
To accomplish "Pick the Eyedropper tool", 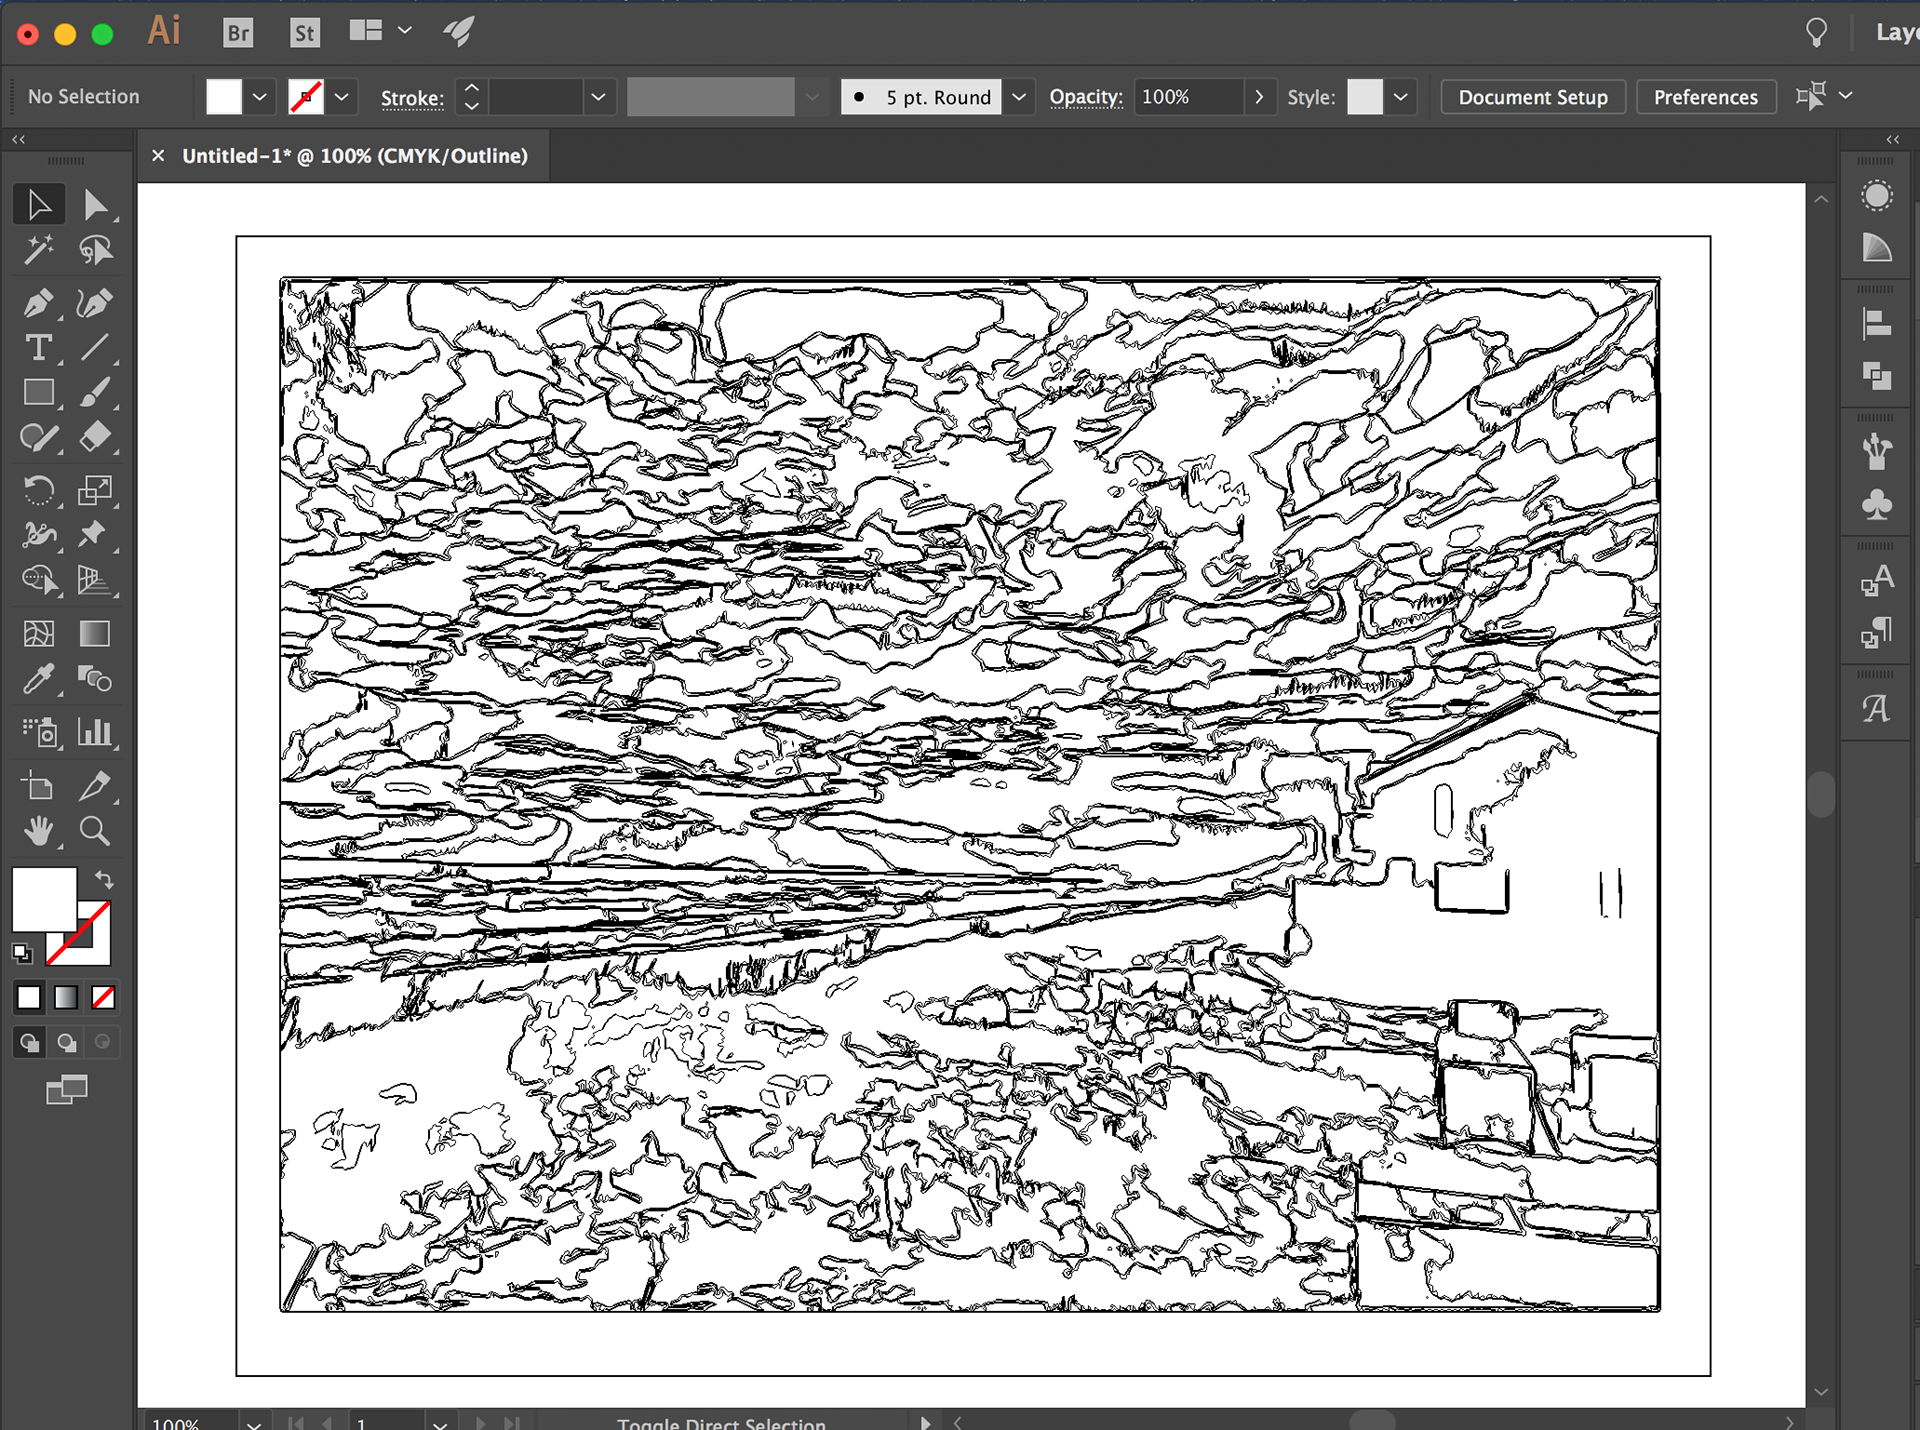I will (38, 680).
